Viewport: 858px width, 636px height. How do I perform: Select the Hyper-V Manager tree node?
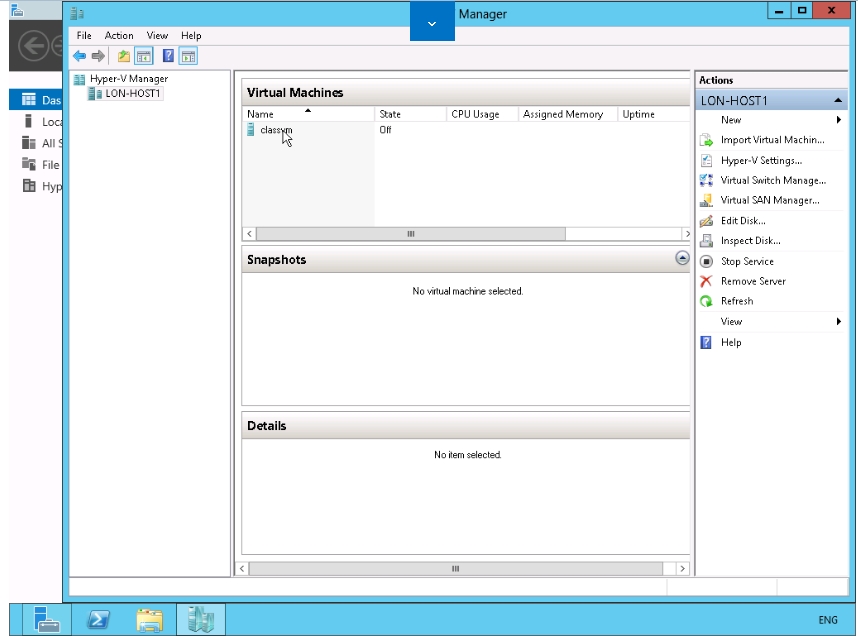point(129,79)
